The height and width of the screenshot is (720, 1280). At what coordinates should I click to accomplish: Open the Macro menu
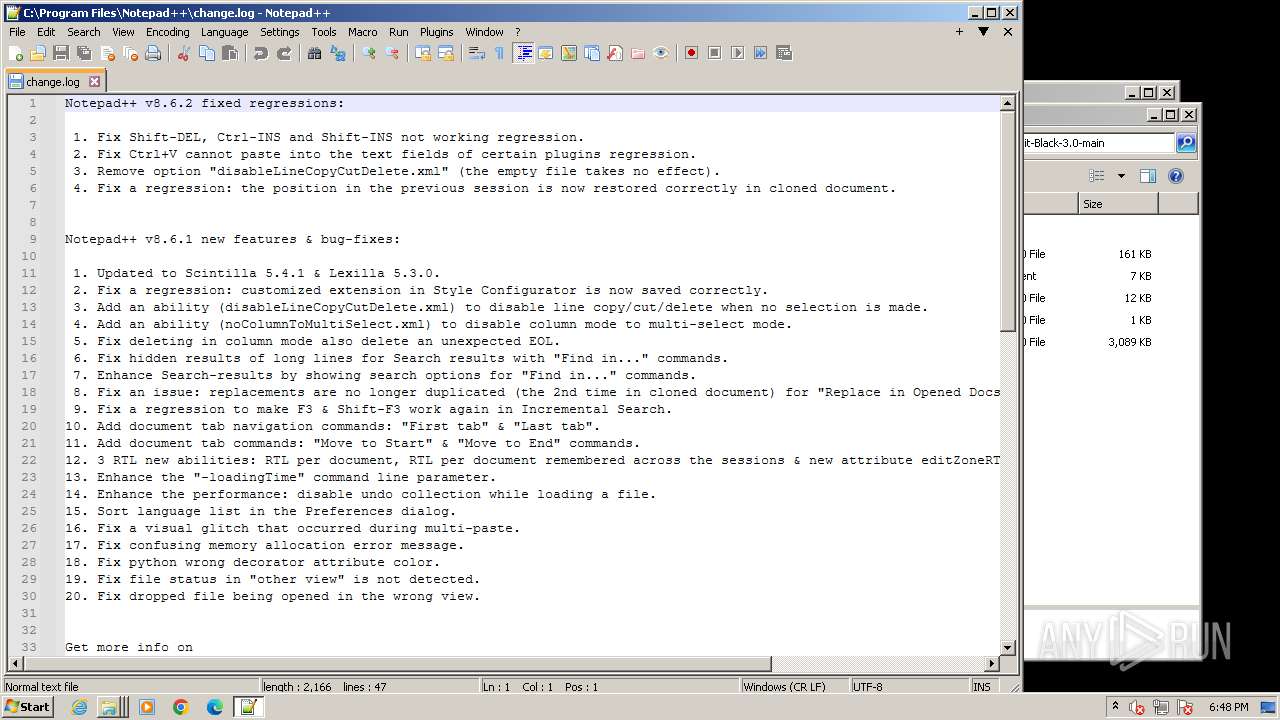click(x=362, y=32)
